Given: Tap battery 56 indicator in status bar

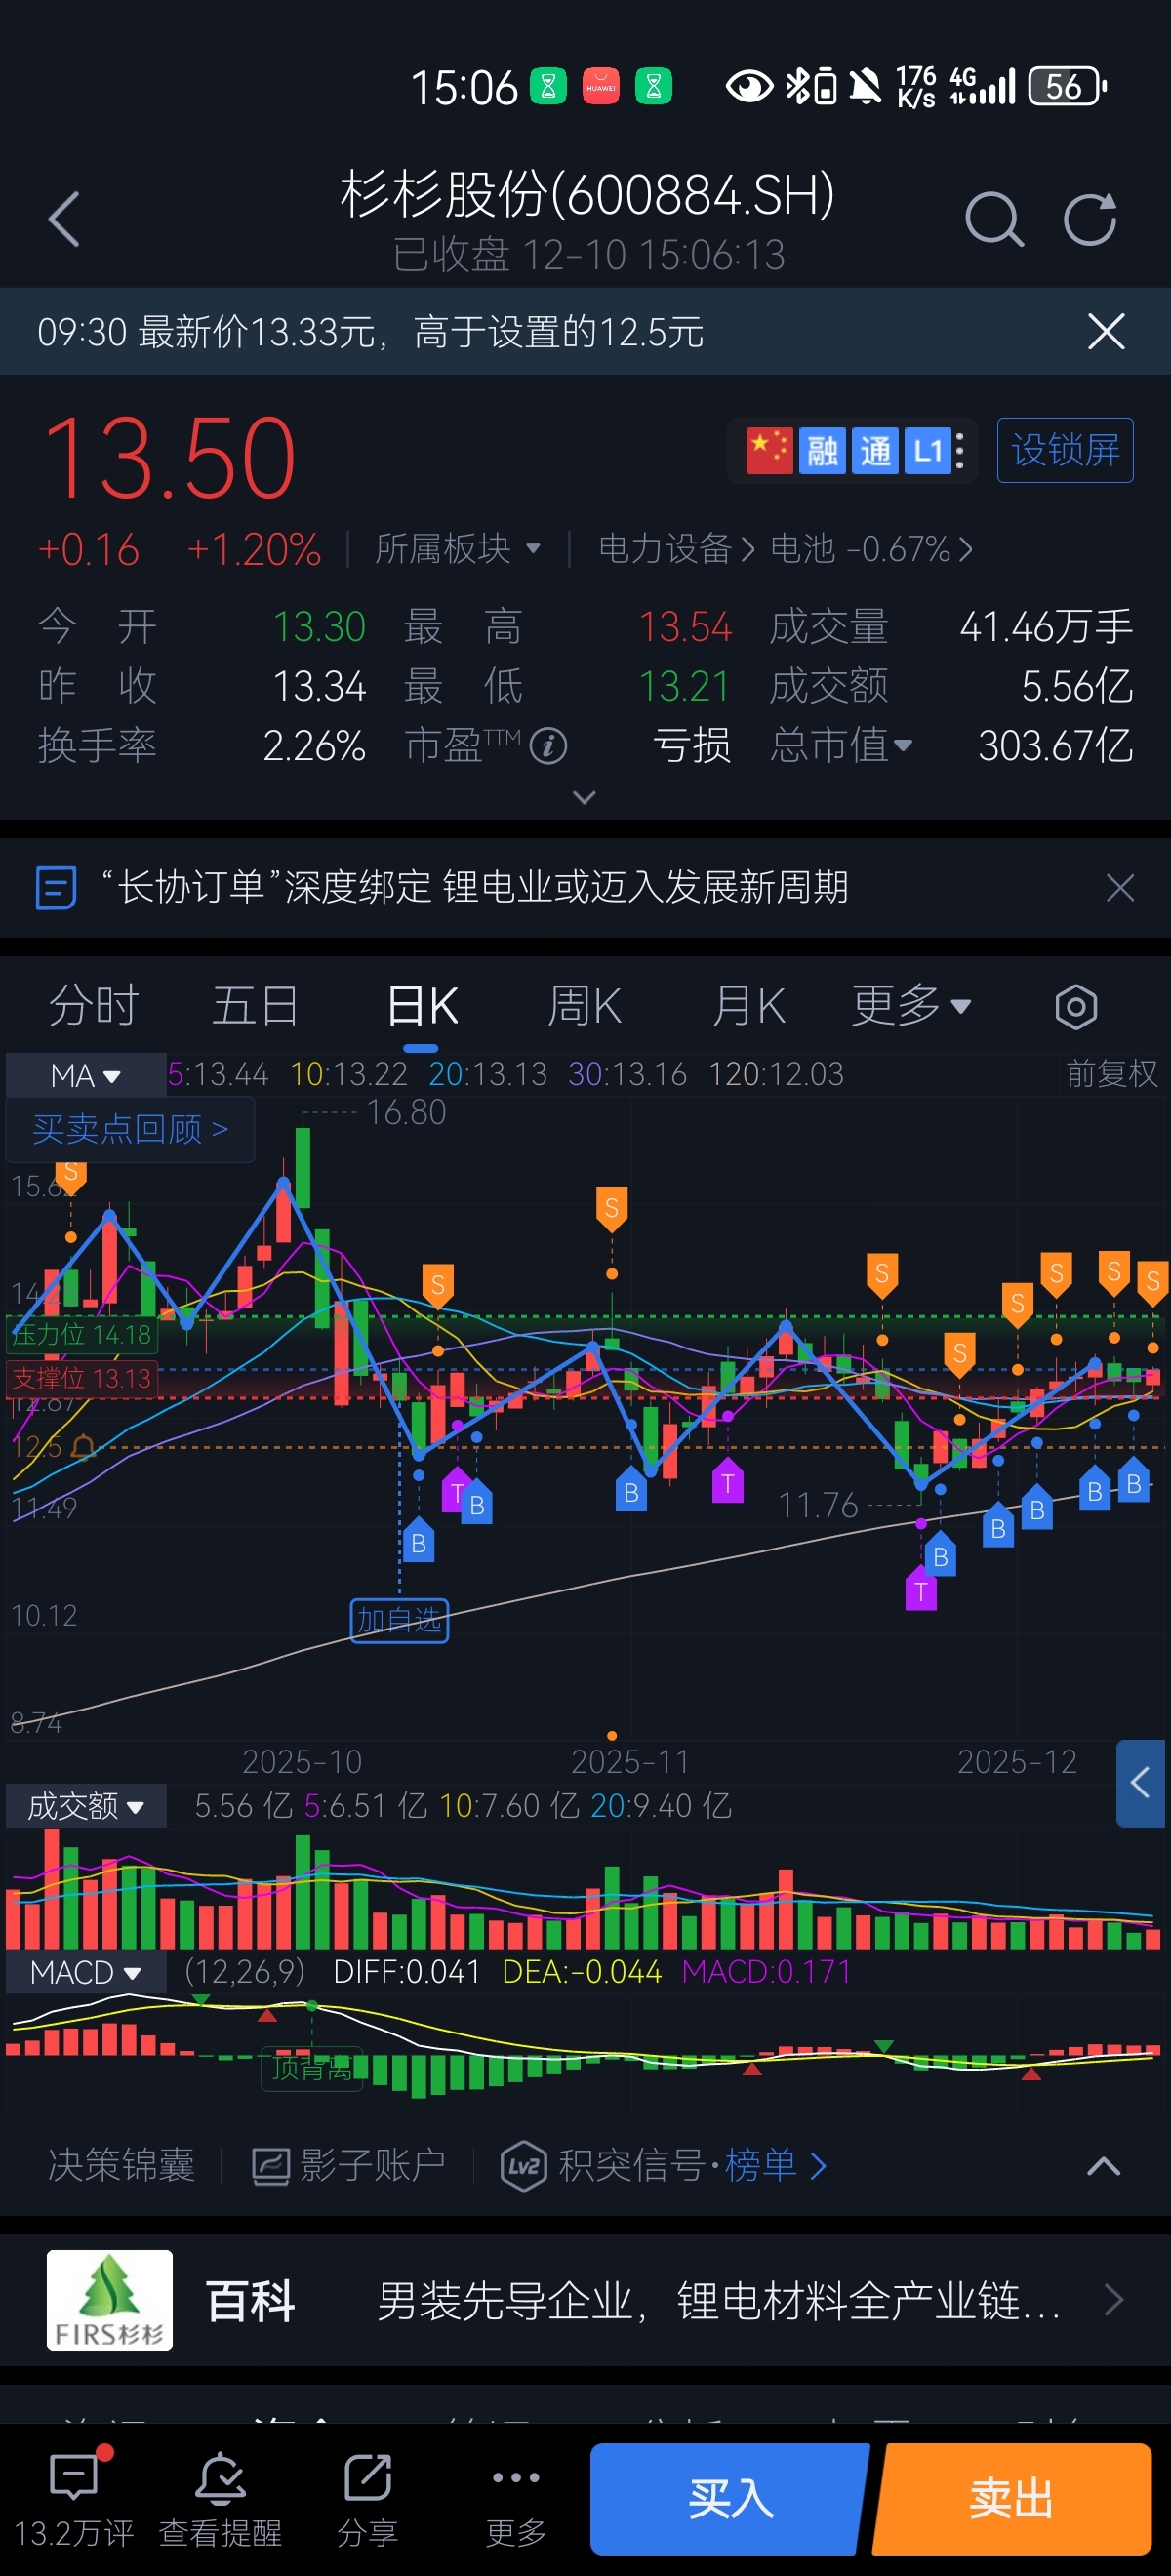Looking at the screenshot, I should pos(1067,87).
